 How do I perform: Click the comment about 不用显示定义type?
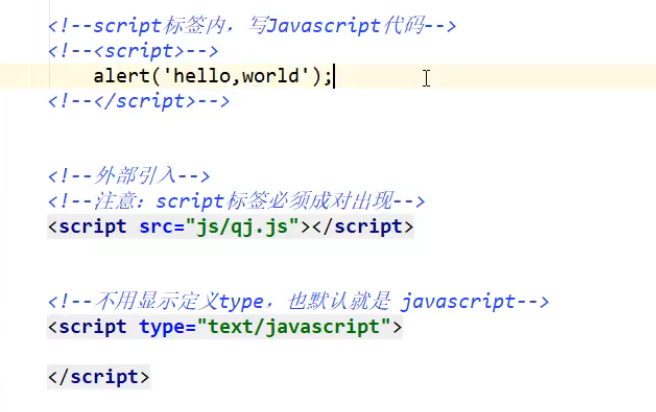click(298, 302)
